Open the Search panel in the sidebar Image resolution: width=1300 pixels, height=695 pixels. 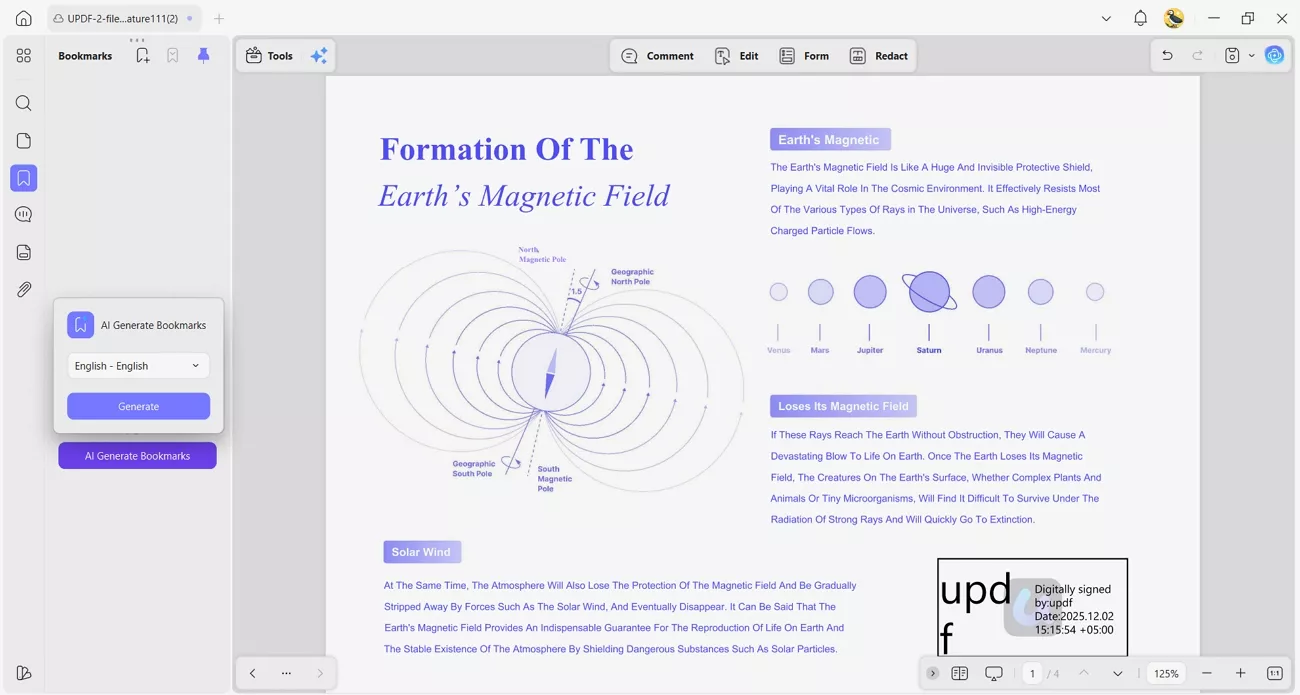pos(23,103)
